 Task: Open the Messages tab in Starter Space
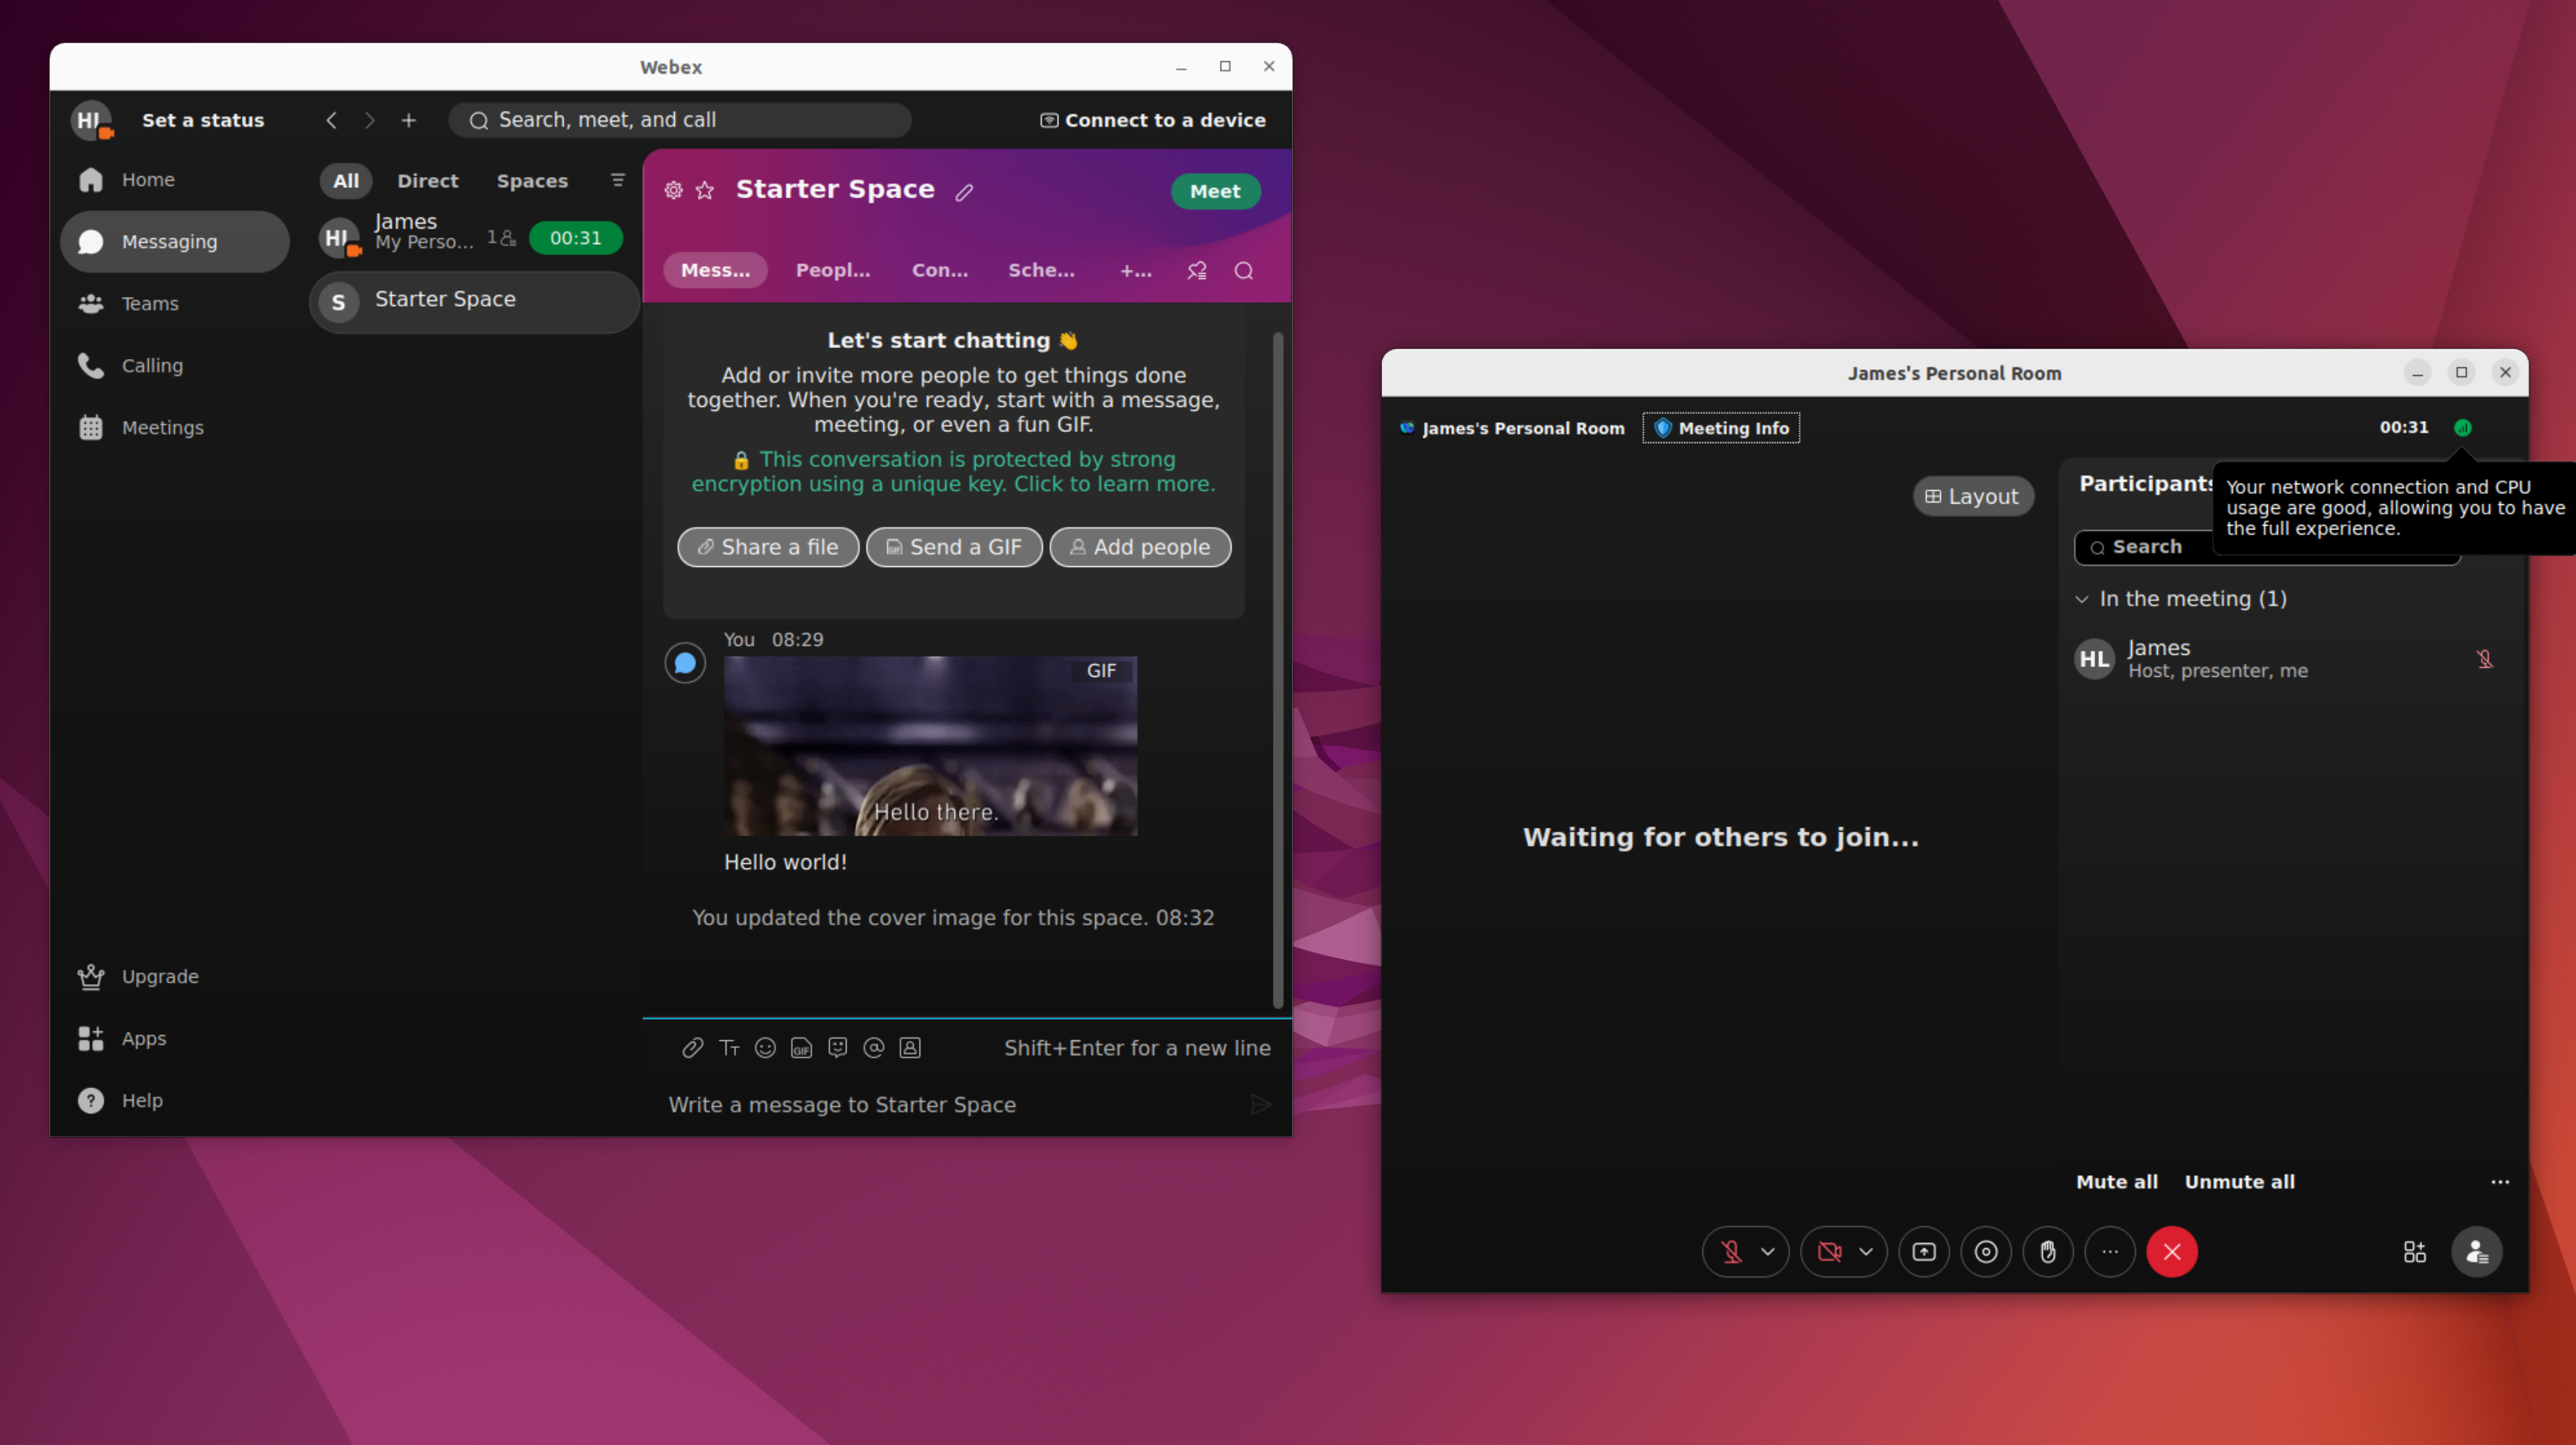coord(716,270)
